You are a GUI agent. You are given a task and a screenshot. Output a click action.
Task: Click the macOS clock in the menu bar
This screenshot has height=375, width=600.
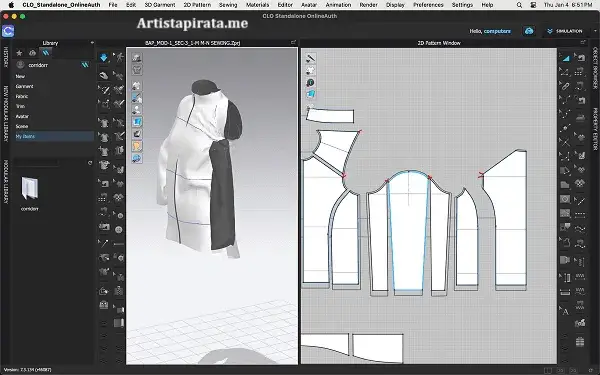point(568,5)
